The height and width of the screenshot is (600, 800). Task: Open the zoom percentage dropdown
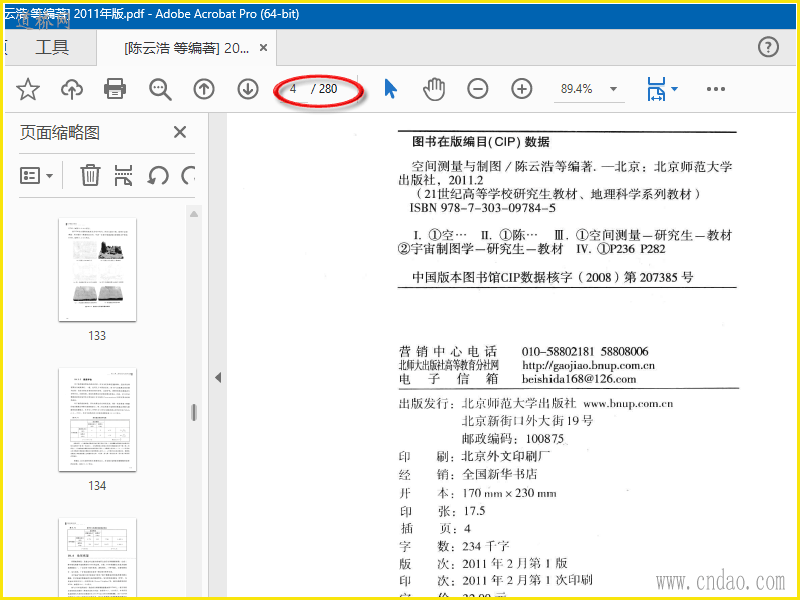point(613,89)
